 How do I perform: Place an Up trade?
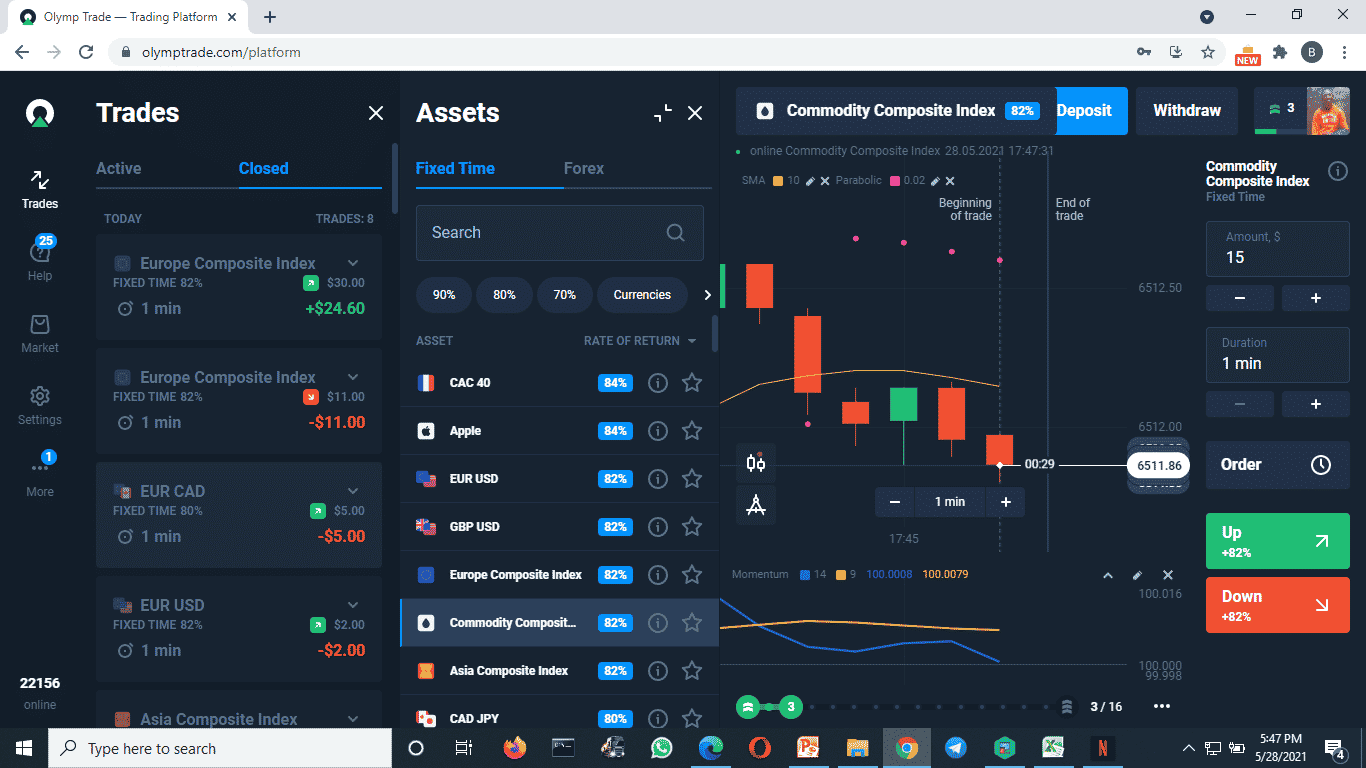[1278, 541]
